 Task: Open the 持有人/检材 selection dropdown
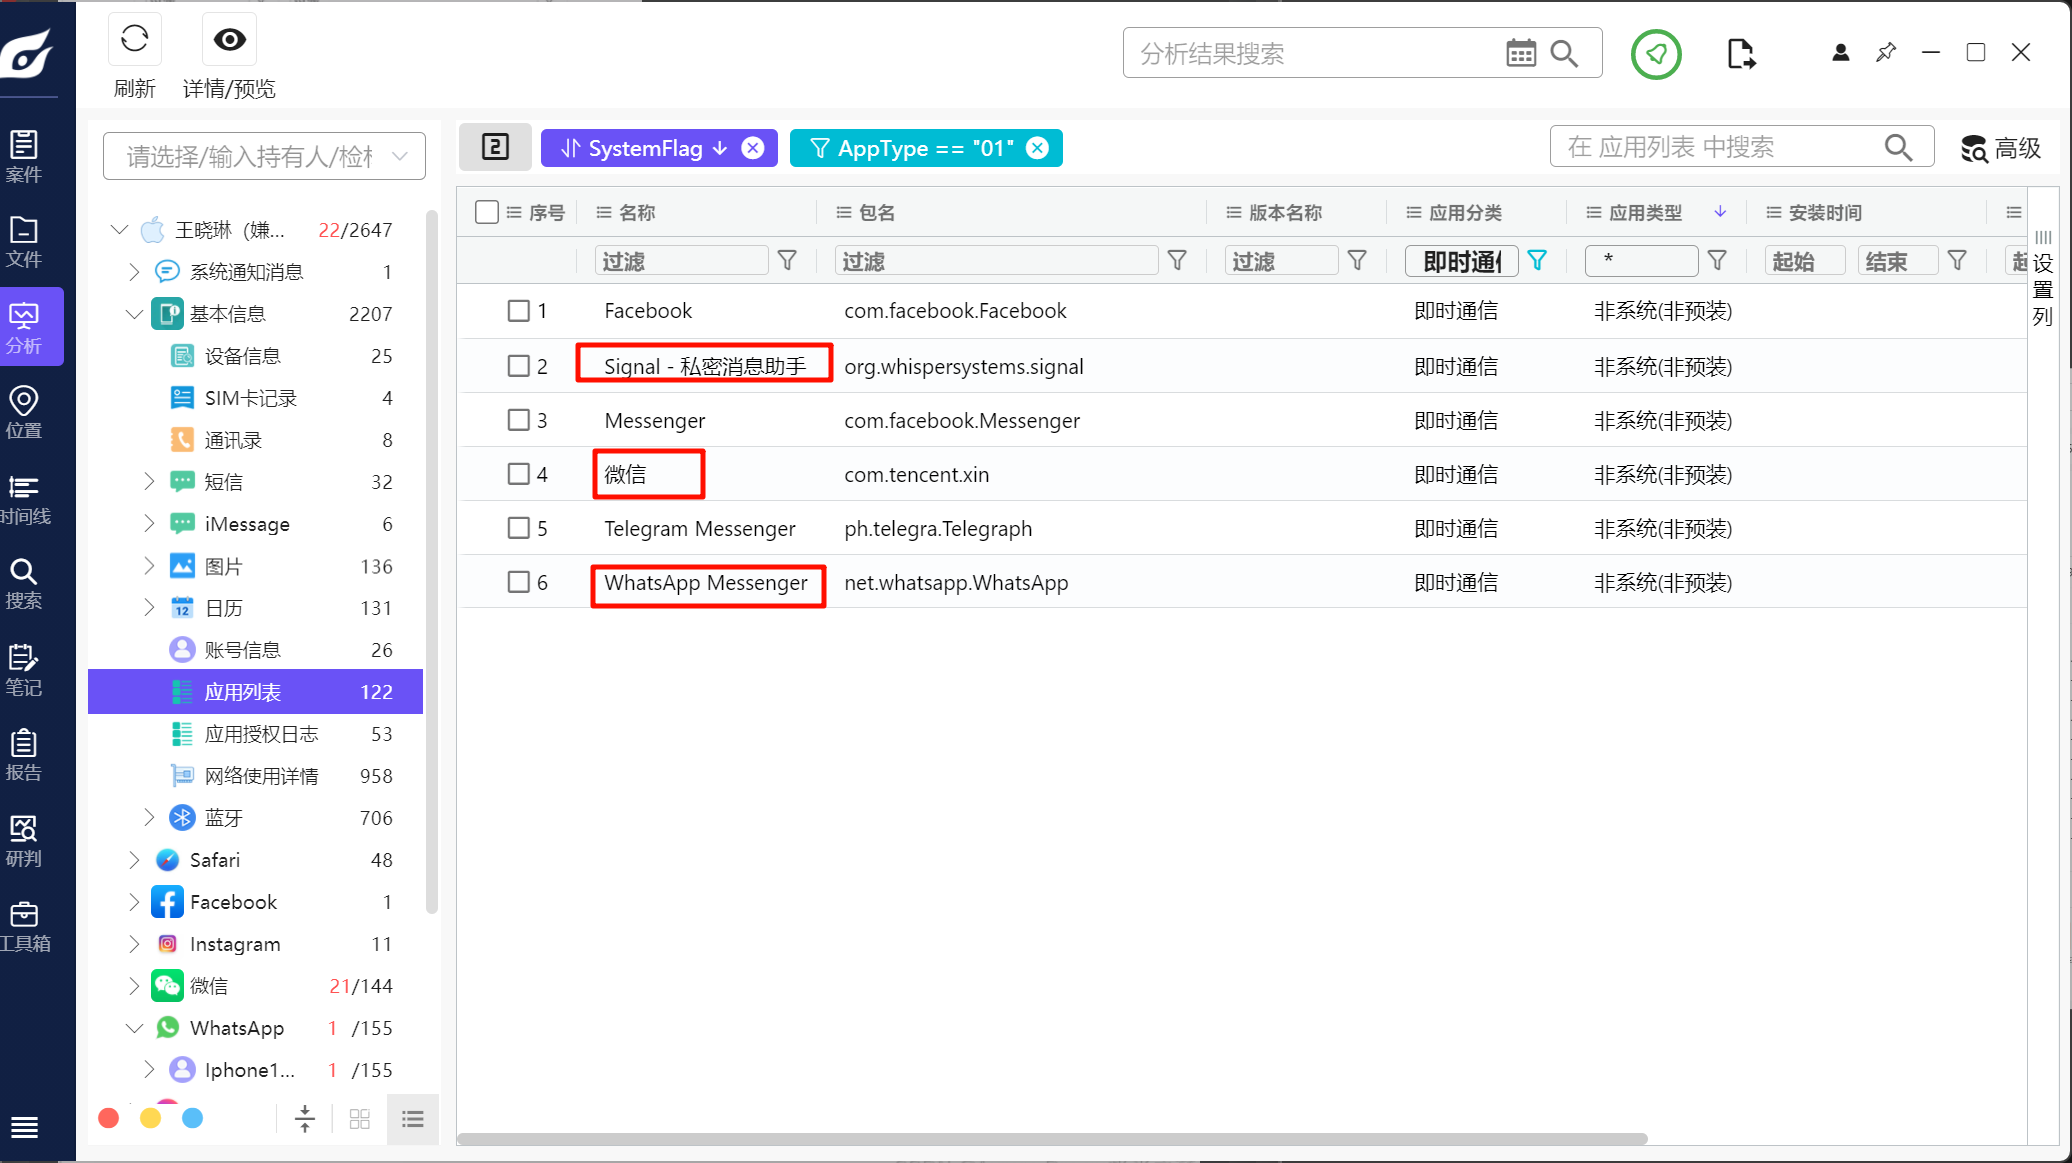point(264,156)
